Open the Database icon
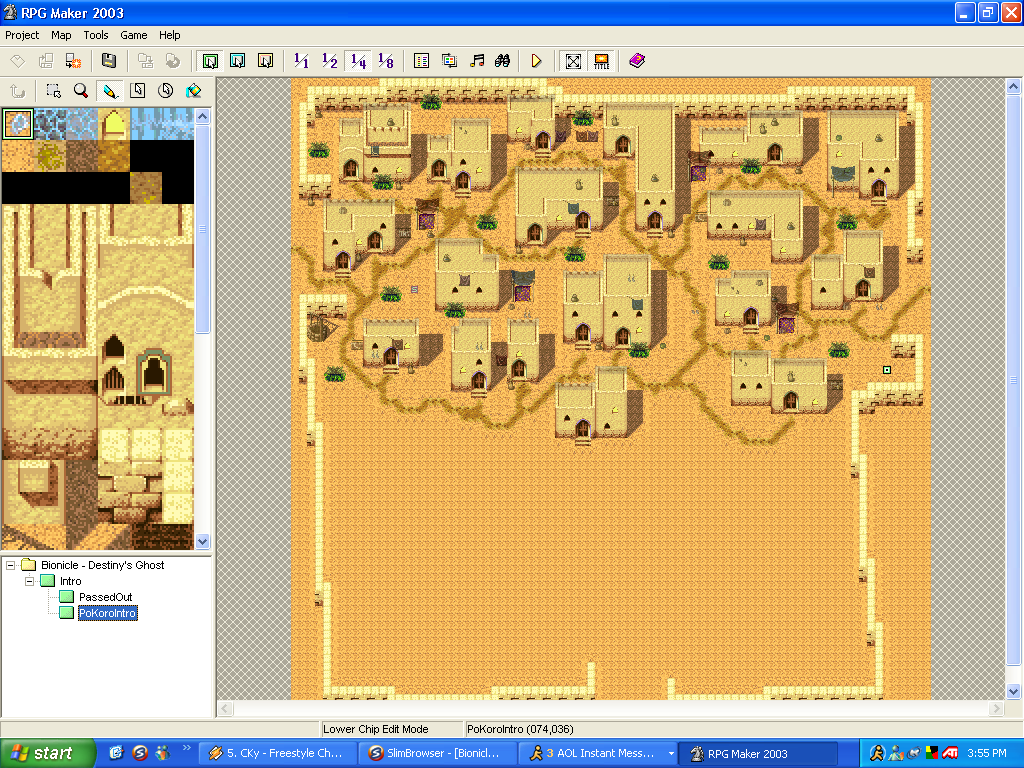 (421, 61)
